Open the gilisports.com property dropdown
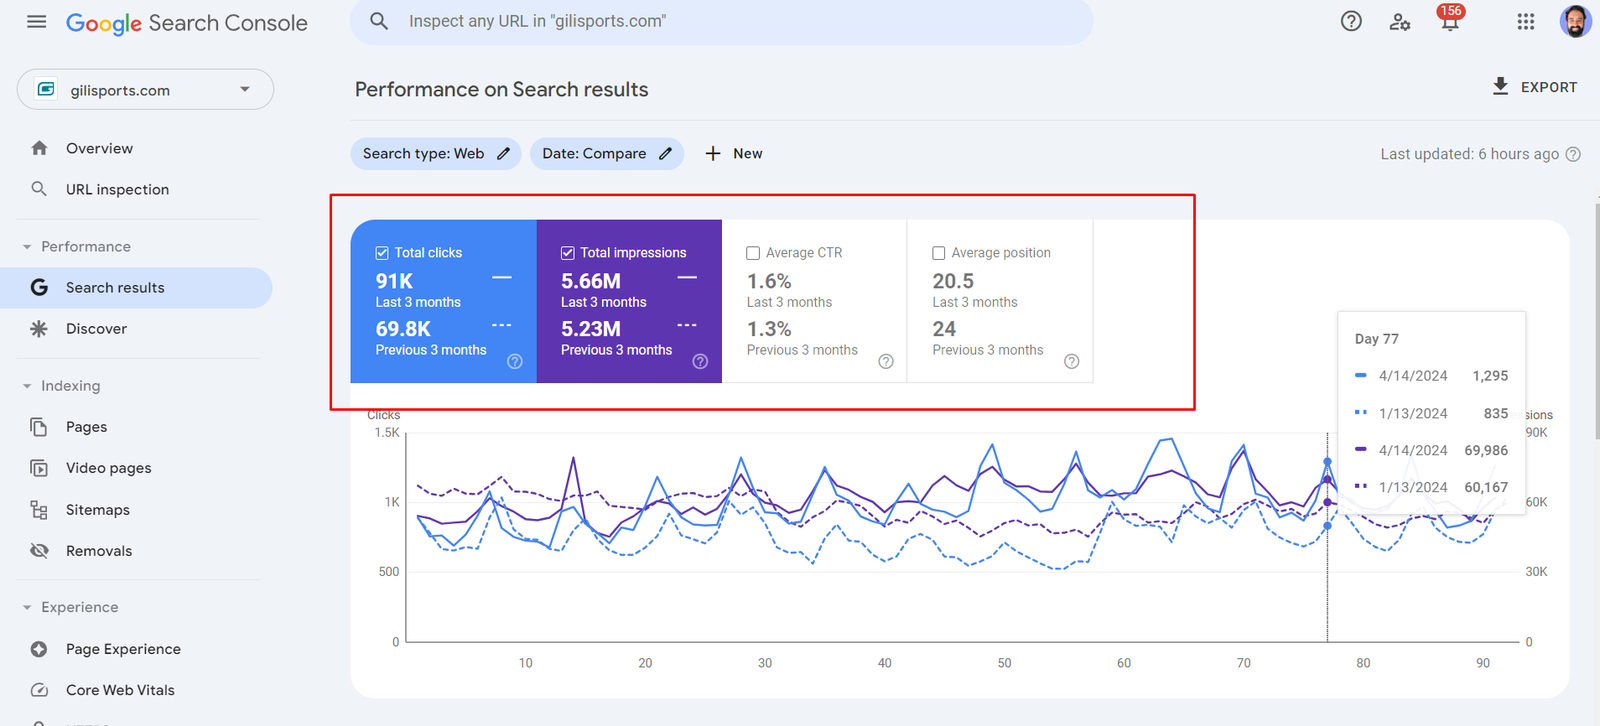 [145, 90]
